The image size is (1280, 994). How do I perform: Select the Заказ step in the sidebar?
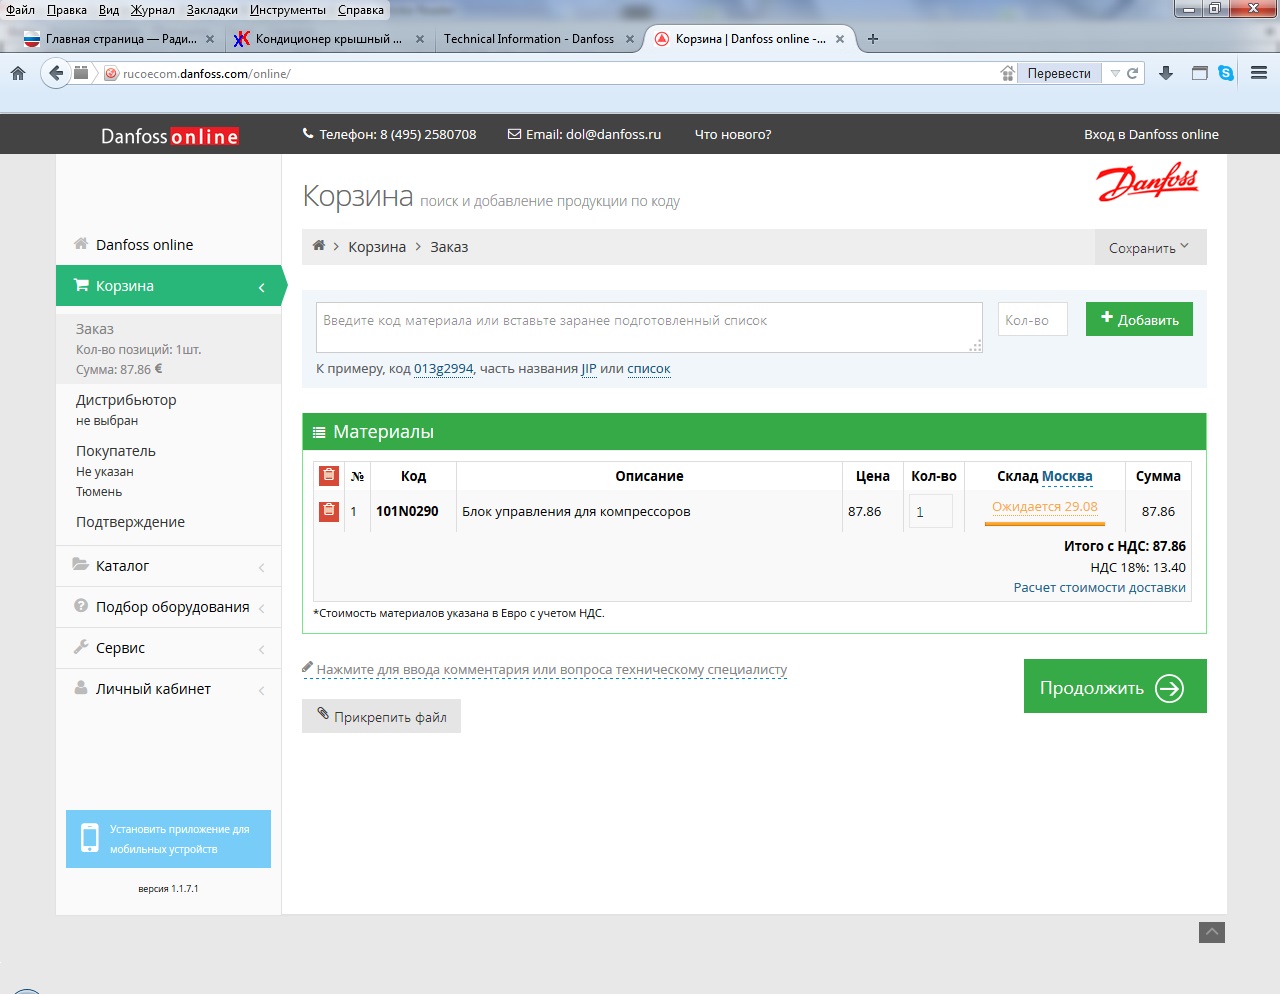tap(95, 329)
